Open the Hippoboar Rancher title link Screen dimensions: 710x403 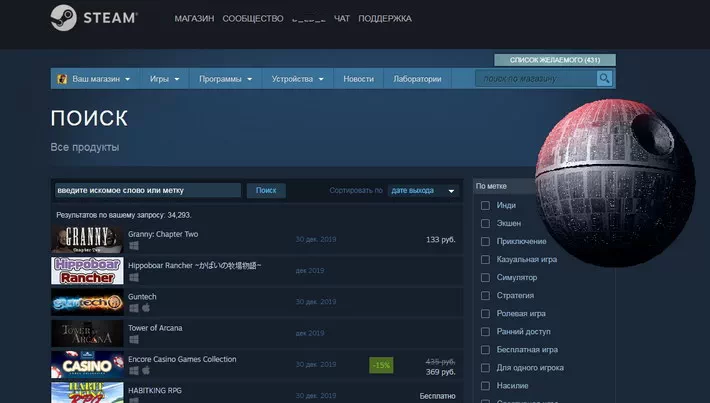[x=195, y=265]
